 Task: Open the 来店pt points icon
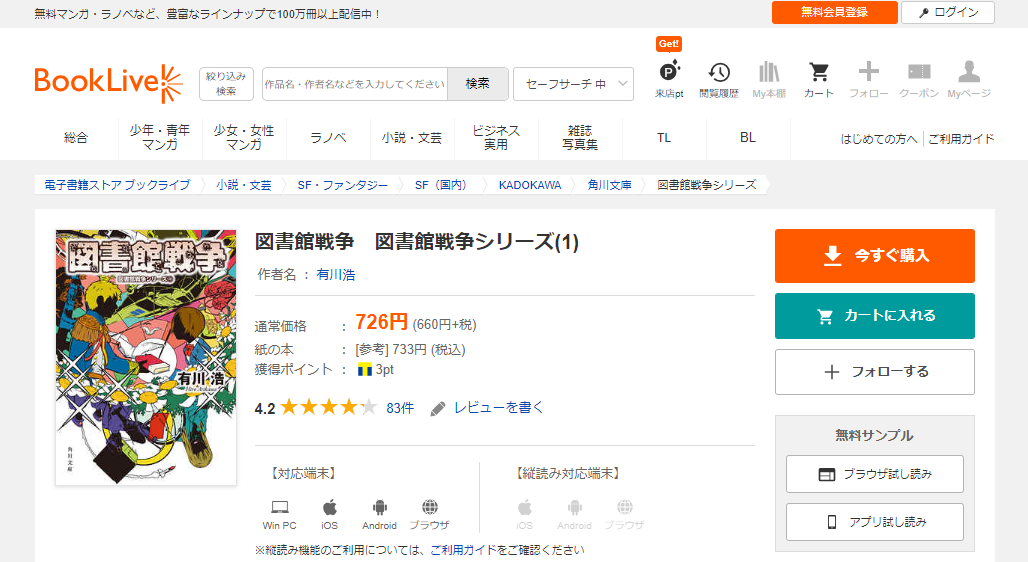(669, 79)
